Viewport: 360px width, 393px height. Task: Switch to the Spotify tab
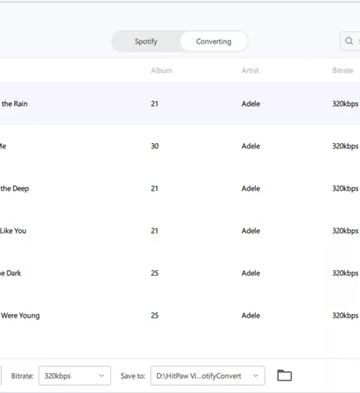[x=146, y=41]
